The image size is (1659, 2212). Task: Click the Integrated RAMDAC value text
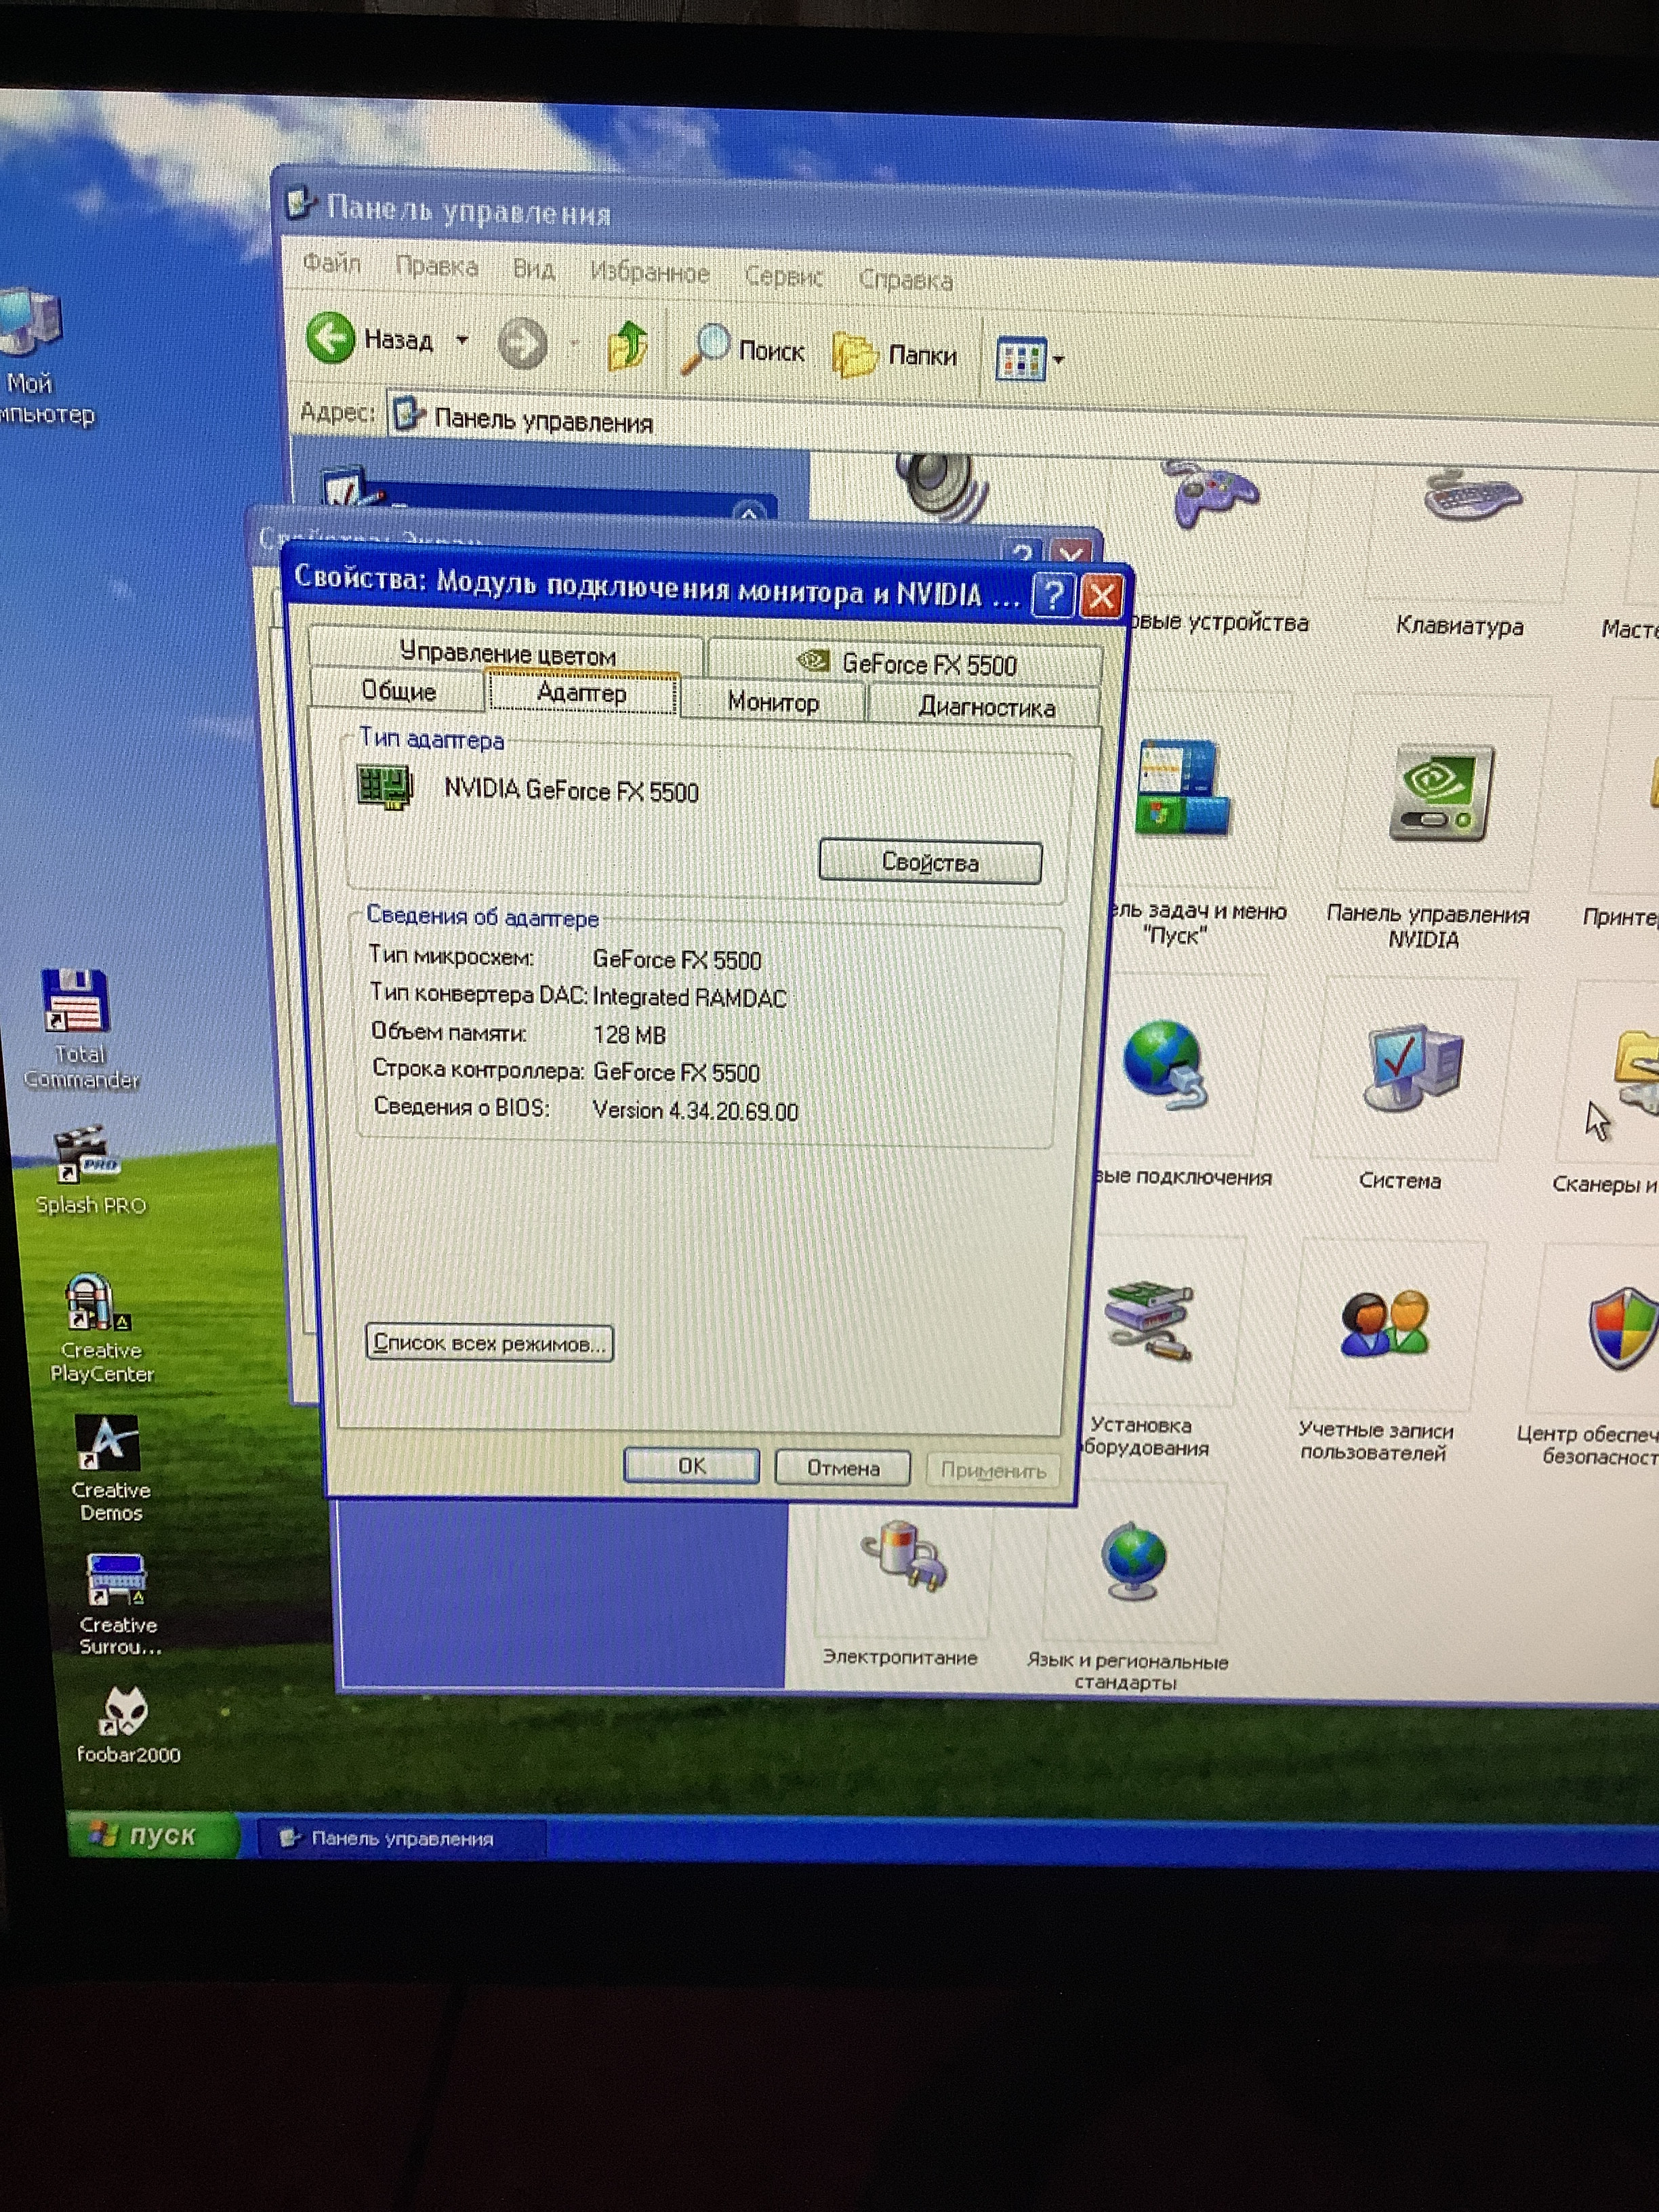click(x=689, y=997)
